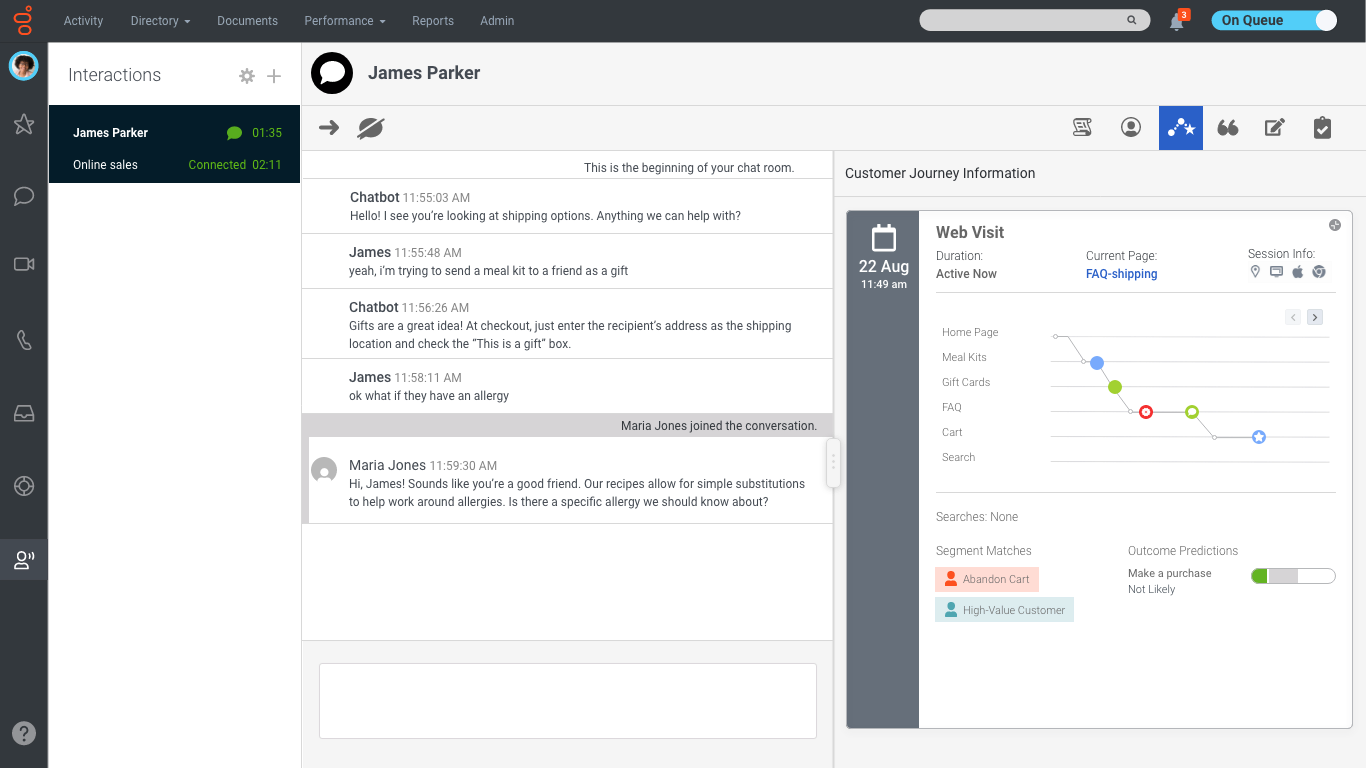This screenshot has height=768, width=1366.
Task: Open the checklist clipboard icon
Action: click(1322, 127)
